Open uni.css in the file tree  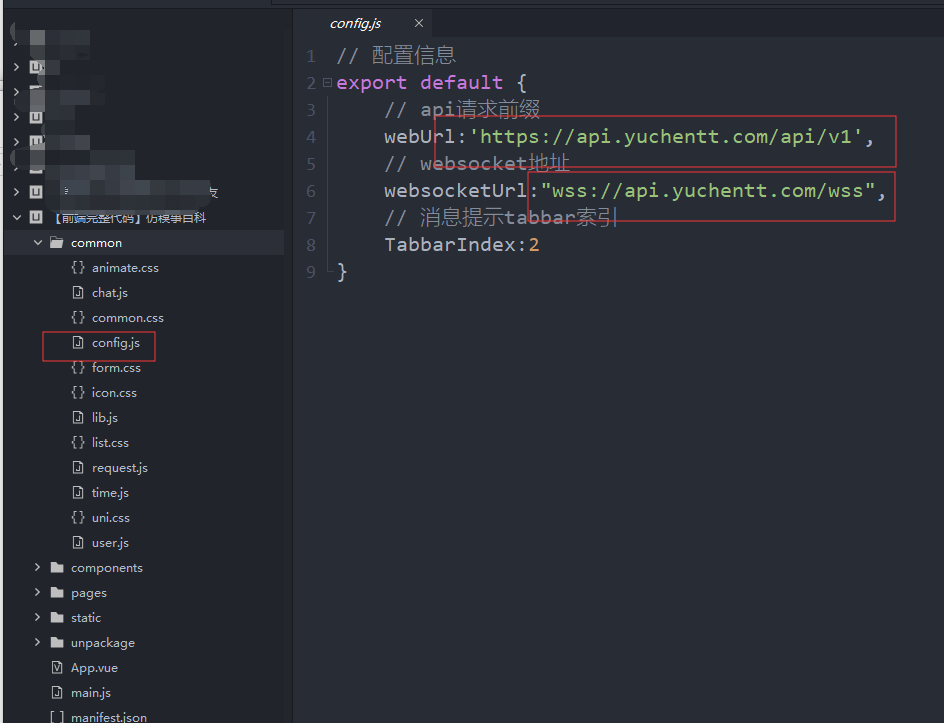point(111,518)
